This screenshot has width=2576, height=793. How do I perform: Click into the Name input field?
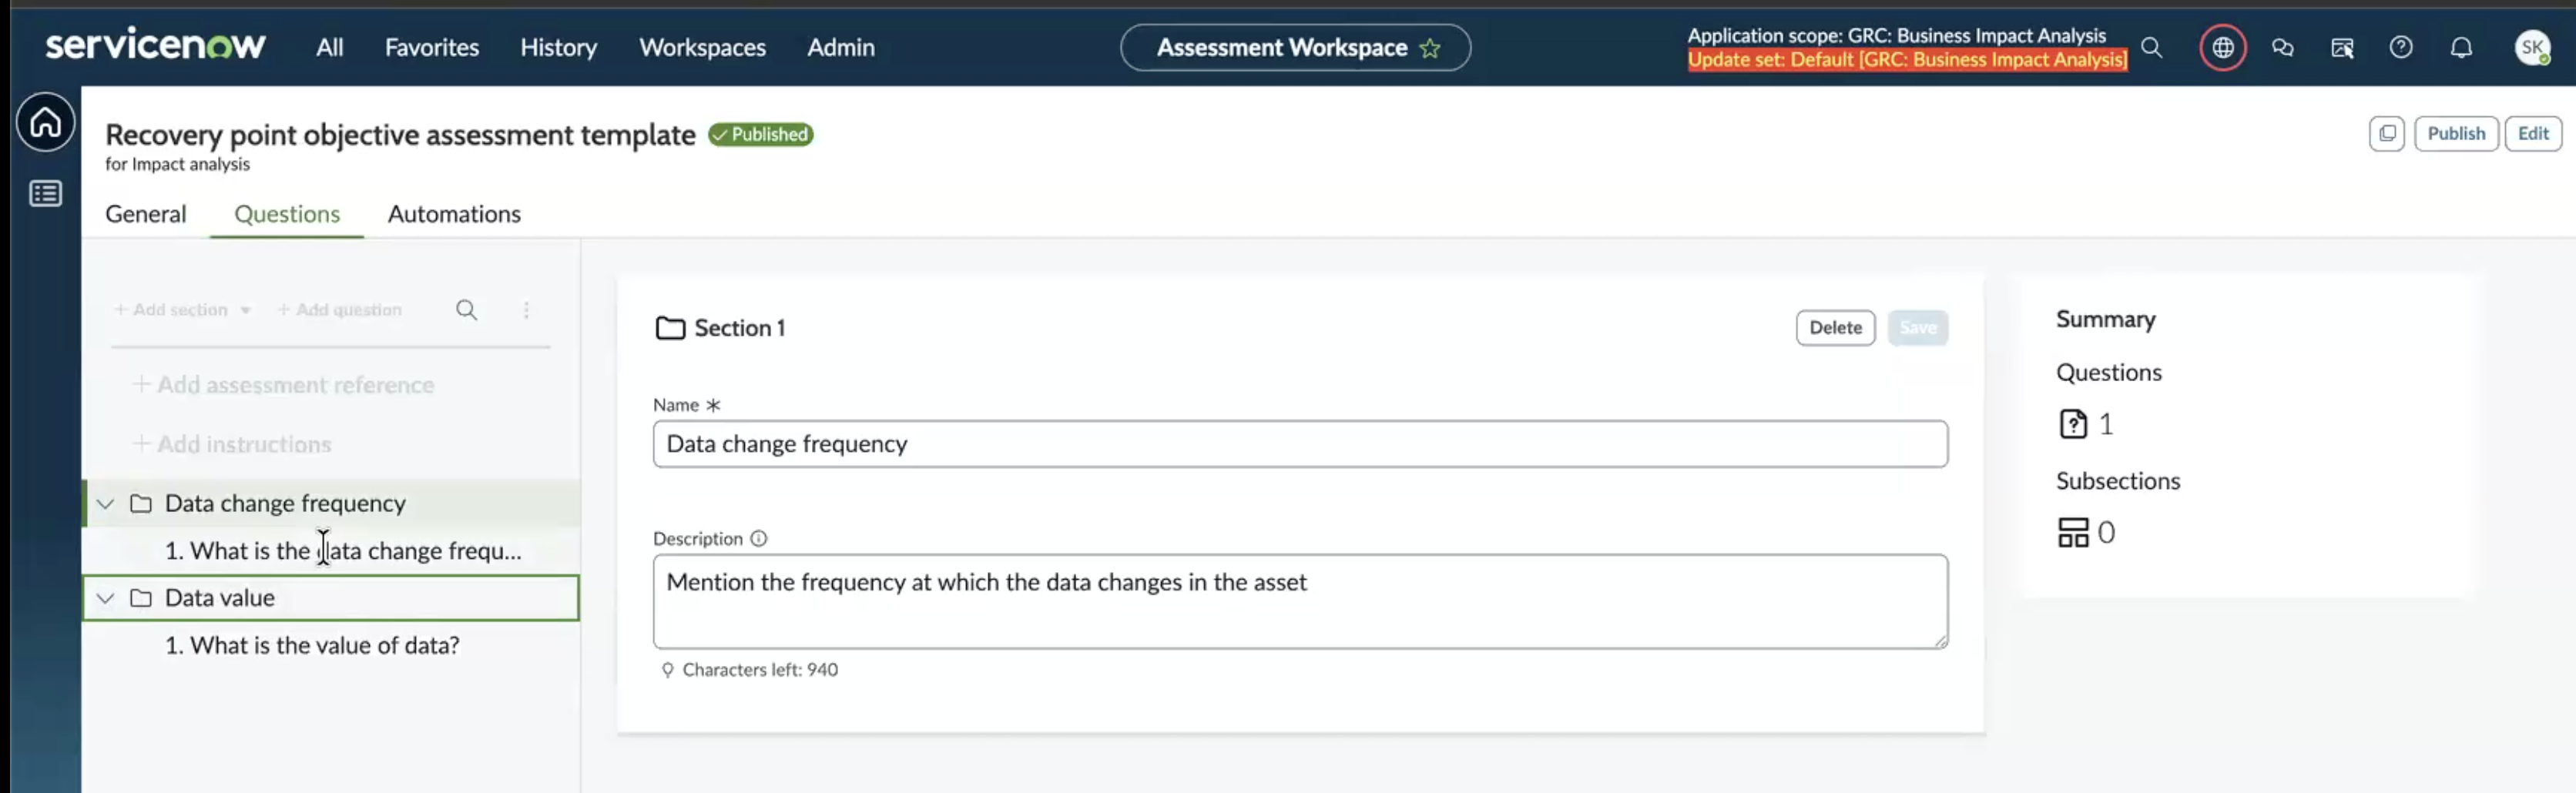1300,444
